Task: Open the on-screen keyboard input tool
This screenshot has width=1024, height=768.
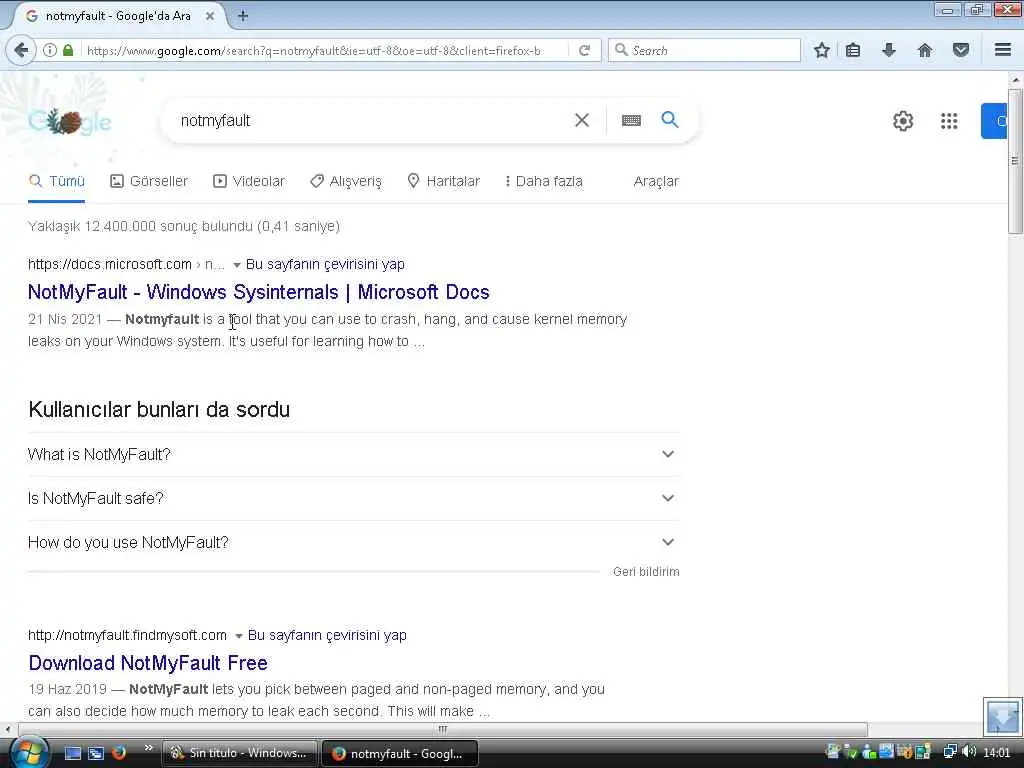Action: point(632,120)
